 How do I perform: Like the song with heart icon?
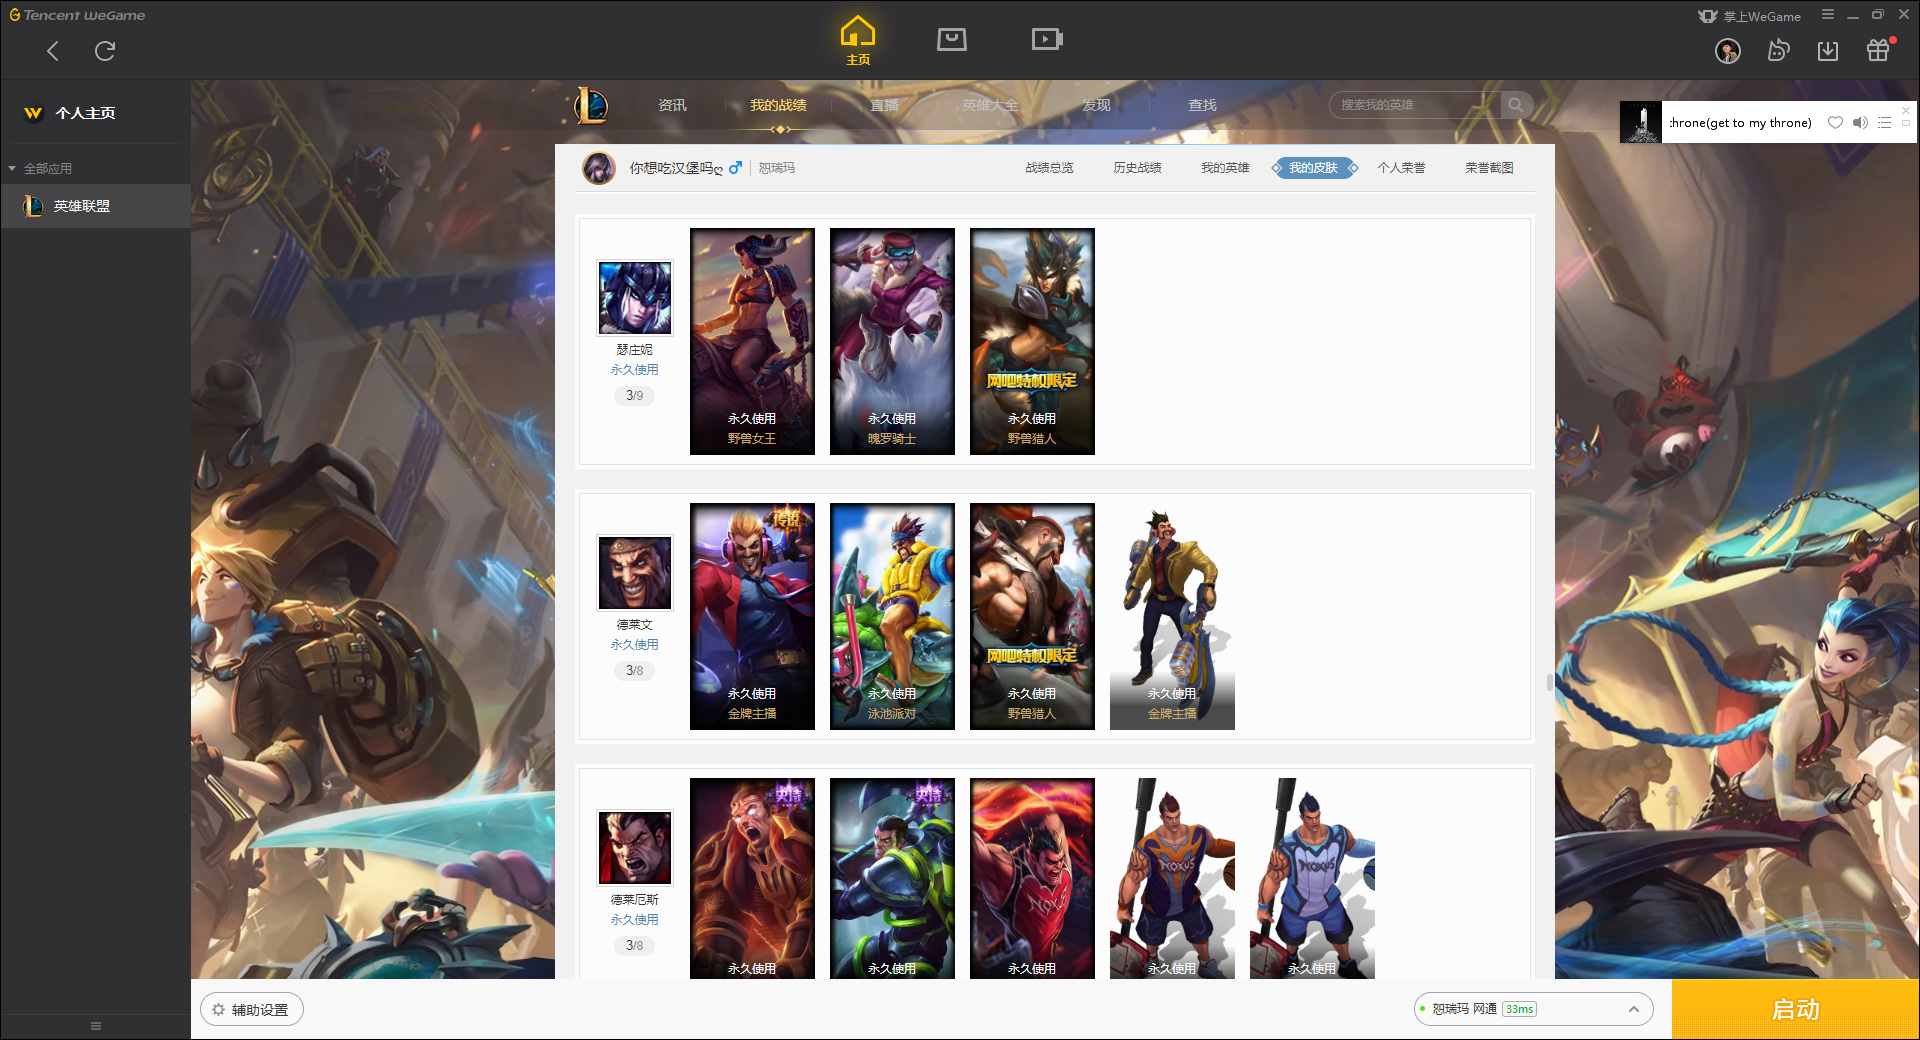[1835, 123]
